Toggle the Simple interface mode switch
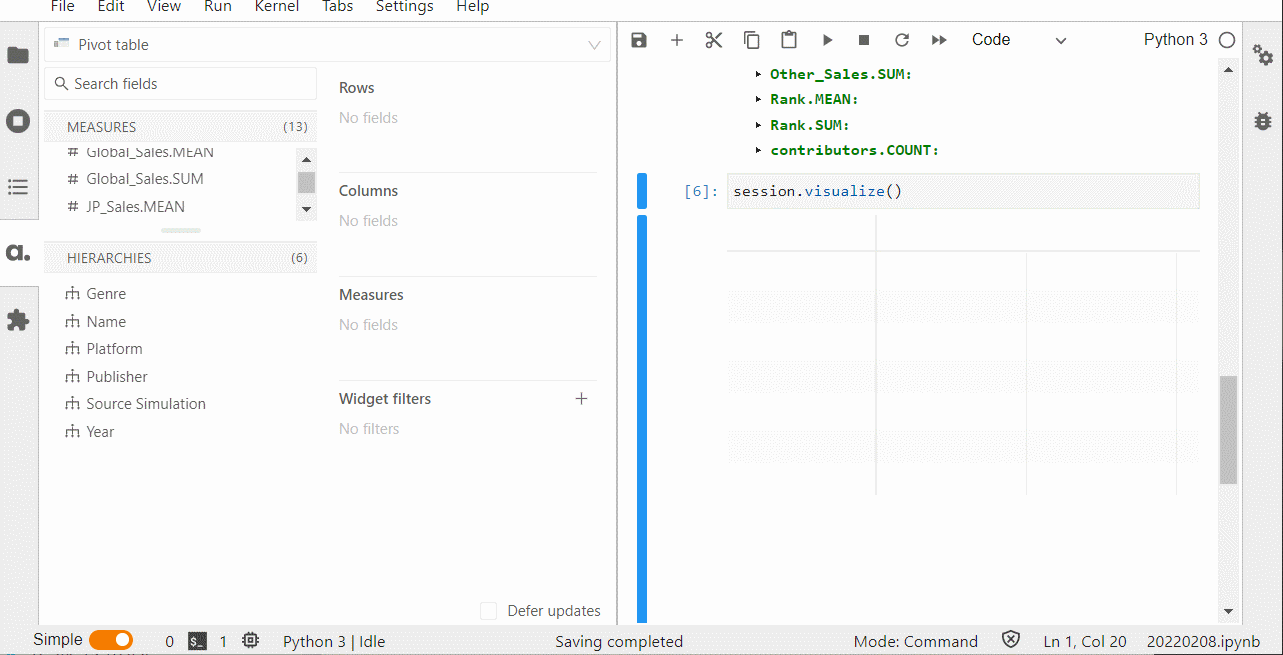Viewport: 1283px width, 655px height. [x=111, y=641]
